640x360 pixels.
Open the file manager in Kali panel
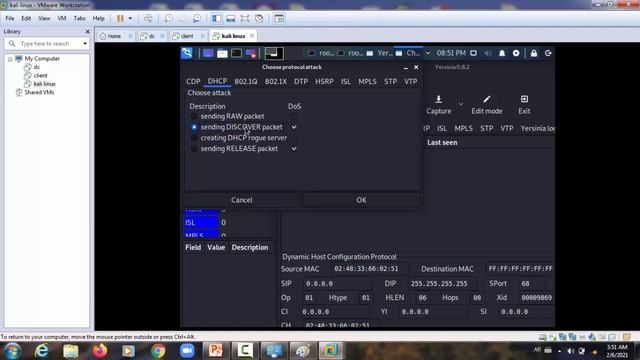coord(222,53)
